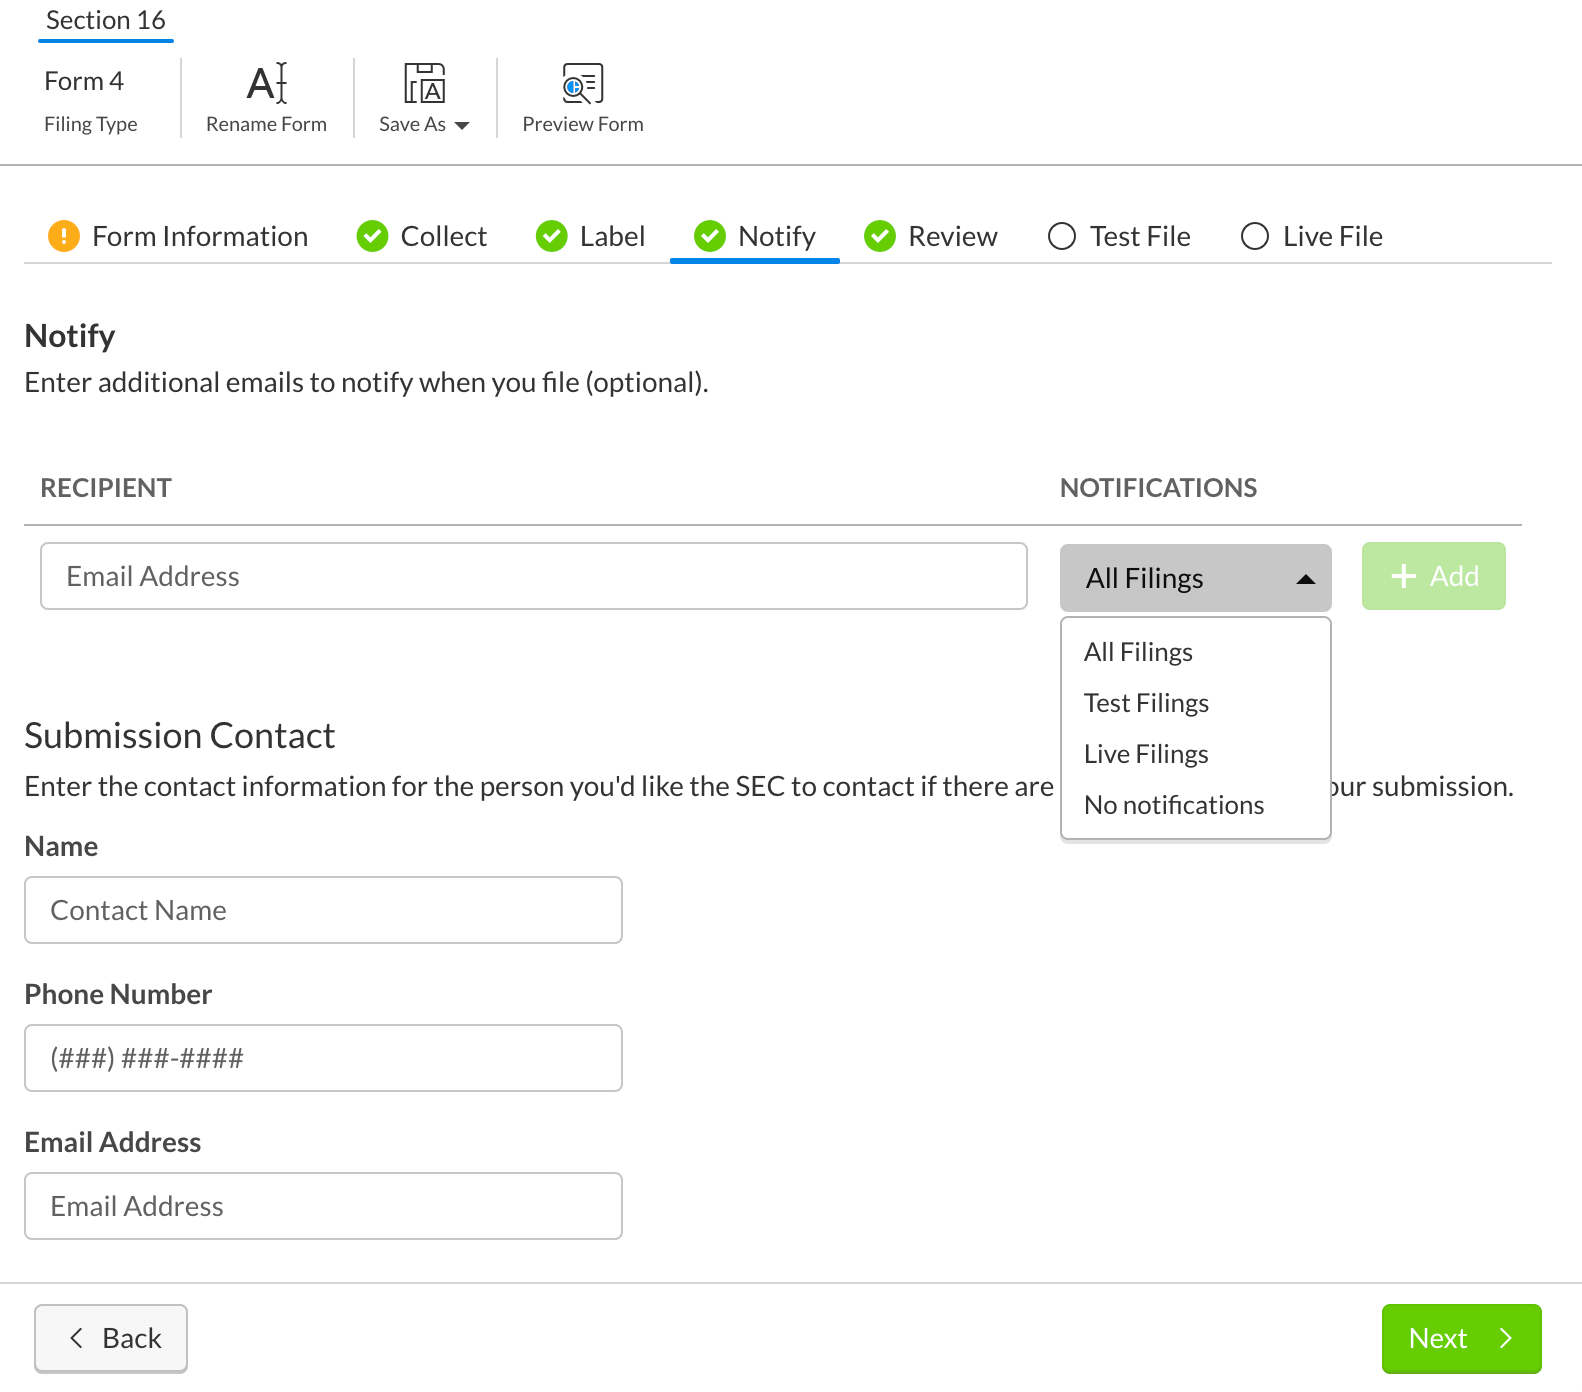Screen dimensions: 1582x1392
Task: Expand the Save As dropdown arrow
Action: point(462,125)
